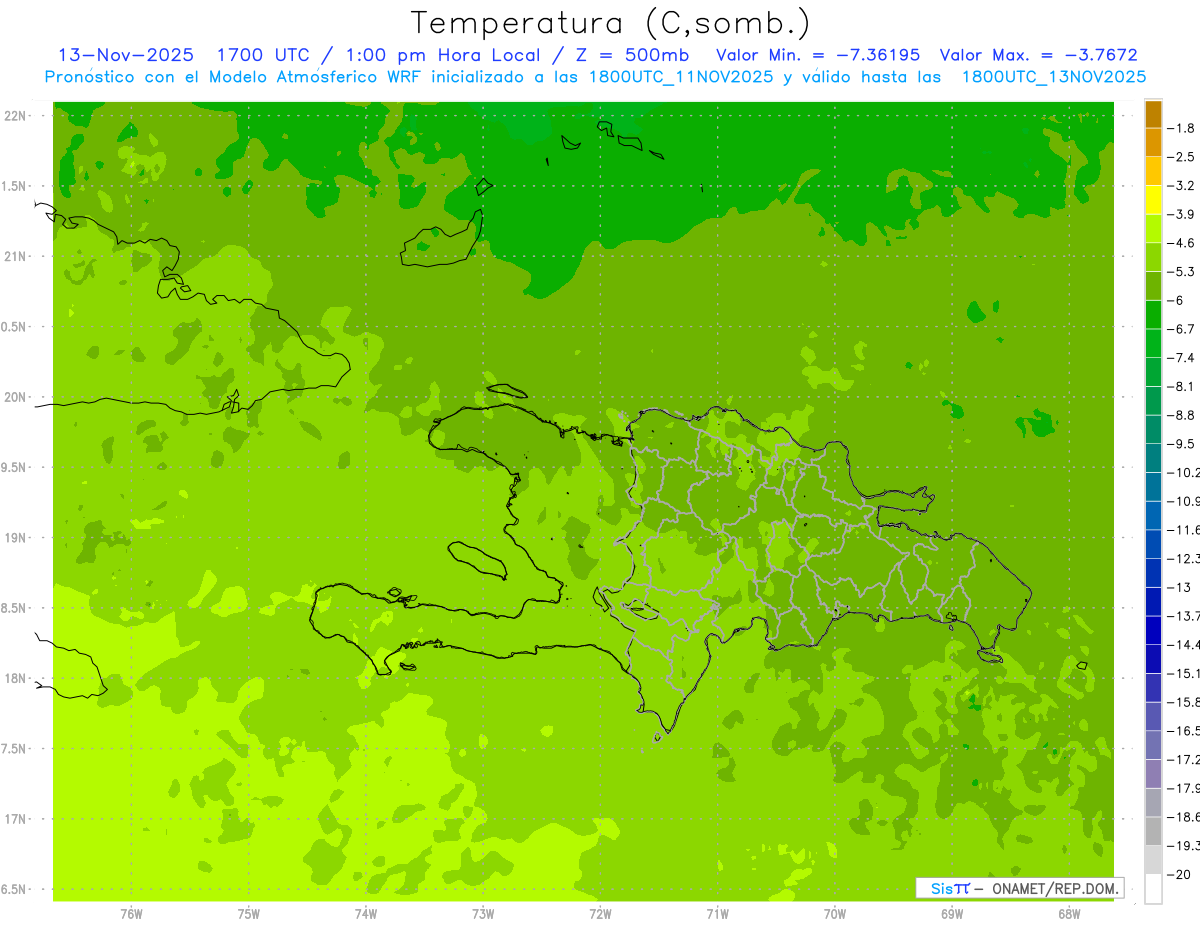Click the '18N' latitude axis label
This screenshot has width=1200, height=927.
15,678
